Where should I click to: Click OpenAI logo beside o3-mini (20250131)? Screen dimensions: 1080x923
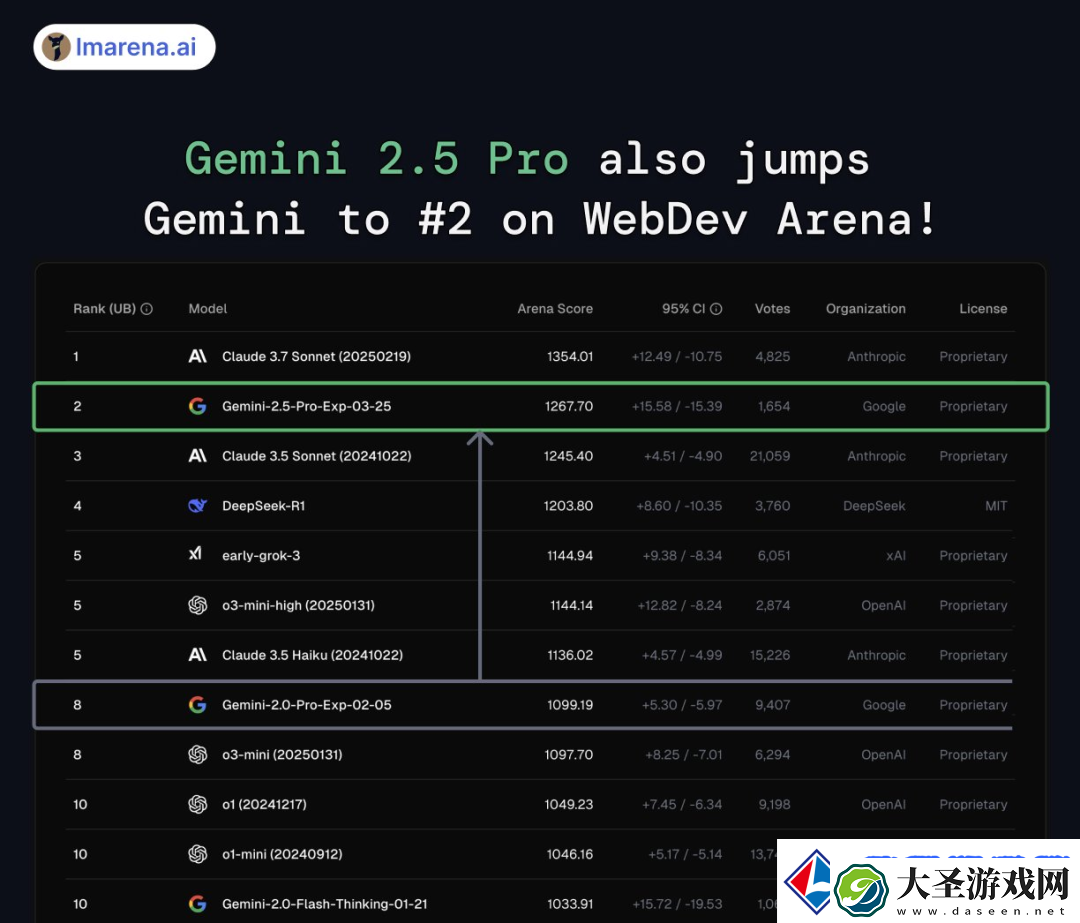point(198,755)
